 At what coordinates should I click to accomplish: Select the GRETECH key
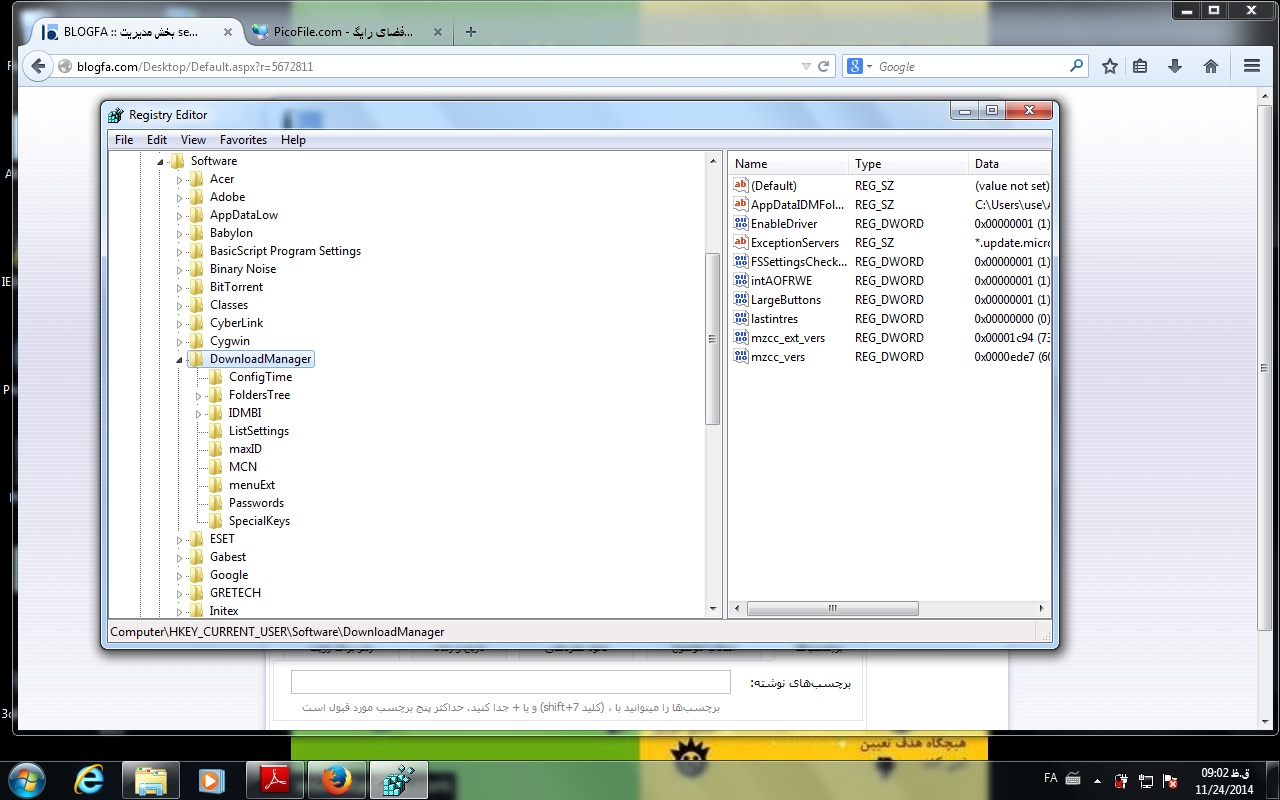[235, 593]
